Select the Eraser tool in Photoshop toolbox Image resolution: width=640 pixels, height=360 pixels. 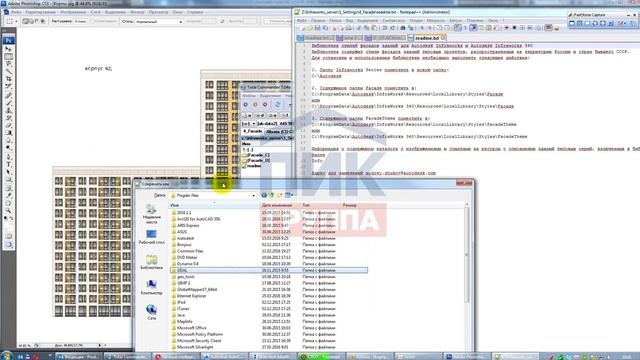(x=8, y=126)
